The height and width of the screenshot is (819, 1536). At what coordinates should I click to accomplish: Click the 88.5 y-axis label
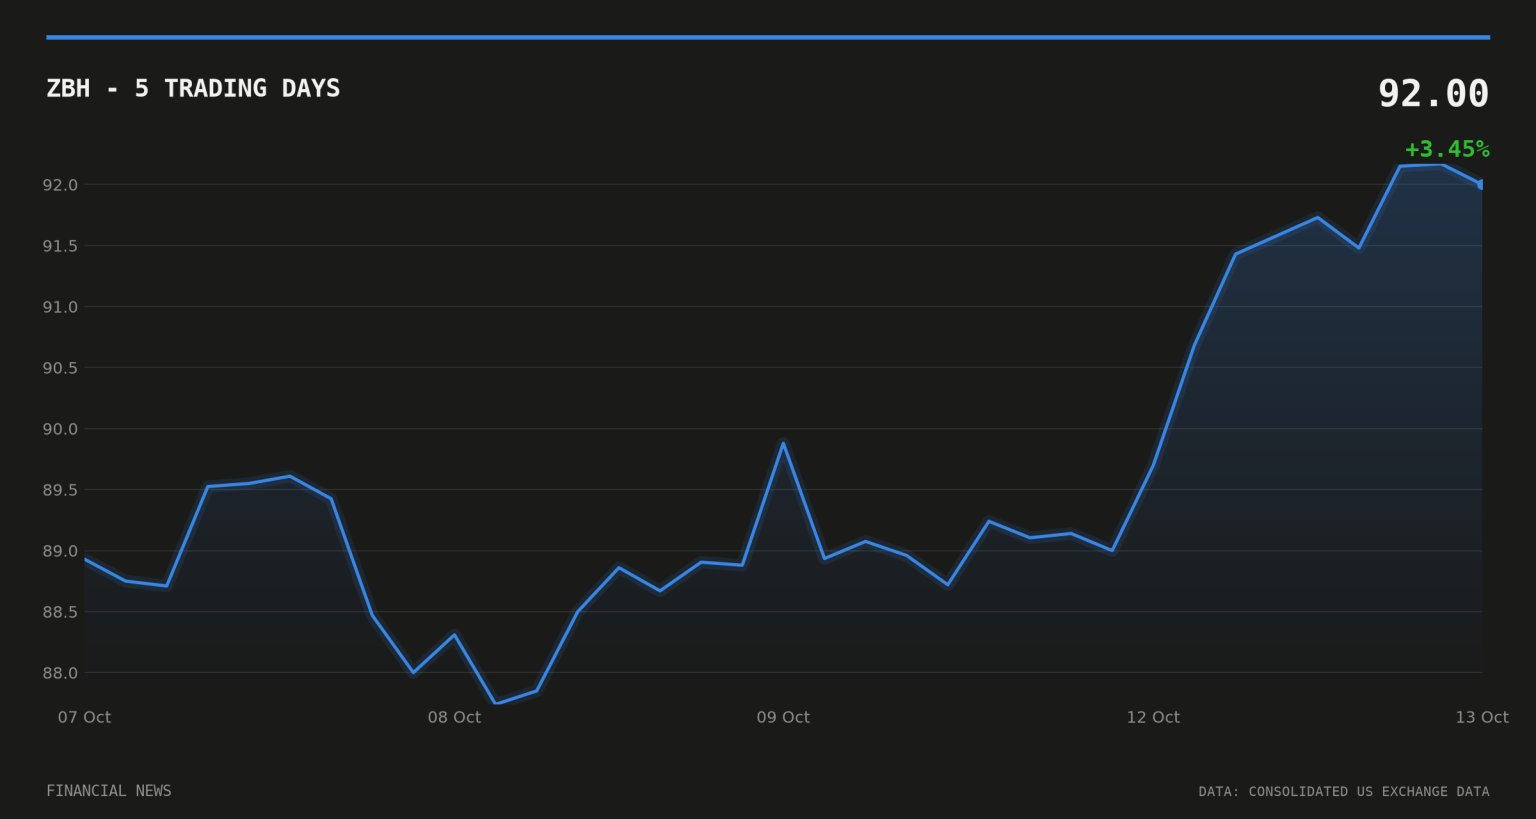click(60, 612)
